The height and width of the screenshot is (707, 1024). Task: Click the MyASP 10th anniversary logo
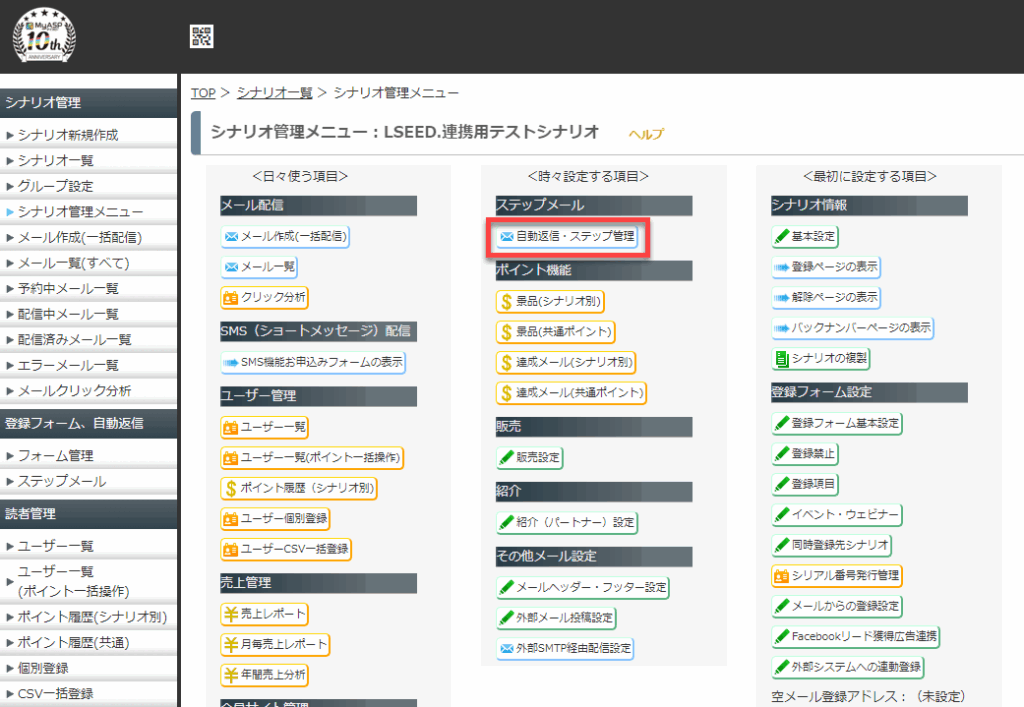pyautogui.click(x=44, y=36)
